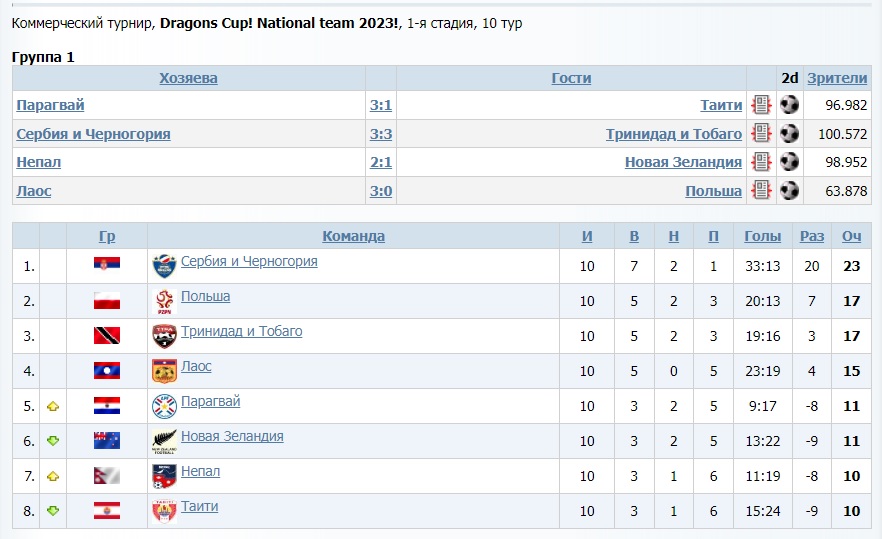Image resolution: width=882 pixels, height=539 pixels.
Task: Click the Таити team crest icon
Action: pyautogui.click(x=164, y=510)
